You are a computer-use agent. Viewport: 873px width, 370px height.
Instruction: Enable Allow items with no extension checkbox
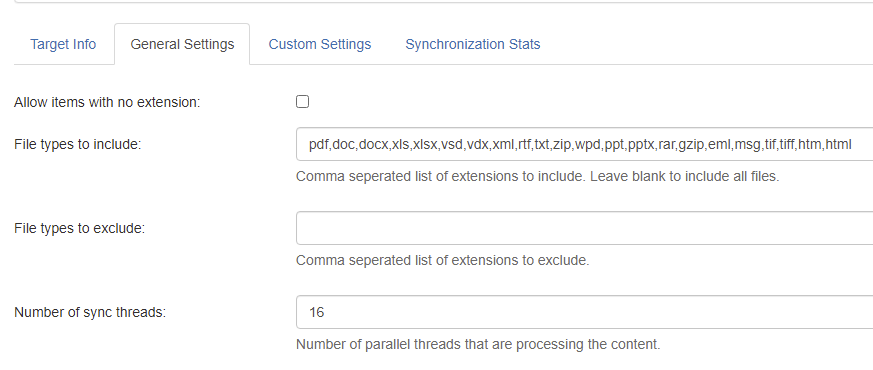pyautogui.click(x=302, y=101)
